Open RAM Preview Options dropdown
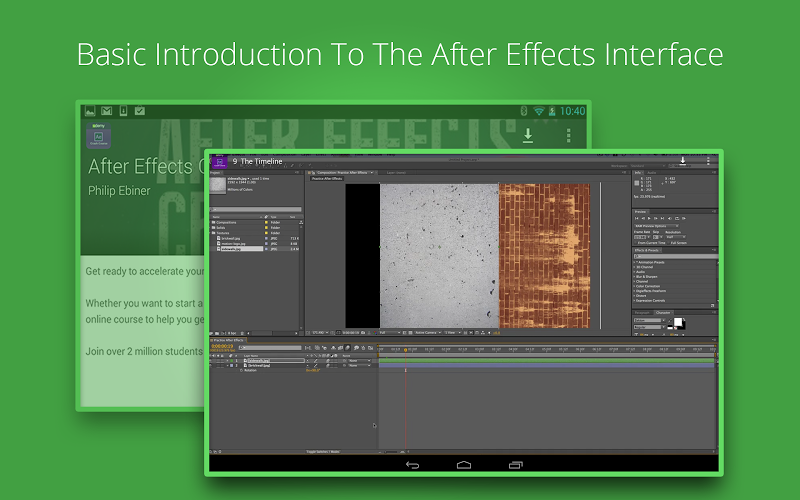The height and width of the screenshot is (500, 800). 657,226
